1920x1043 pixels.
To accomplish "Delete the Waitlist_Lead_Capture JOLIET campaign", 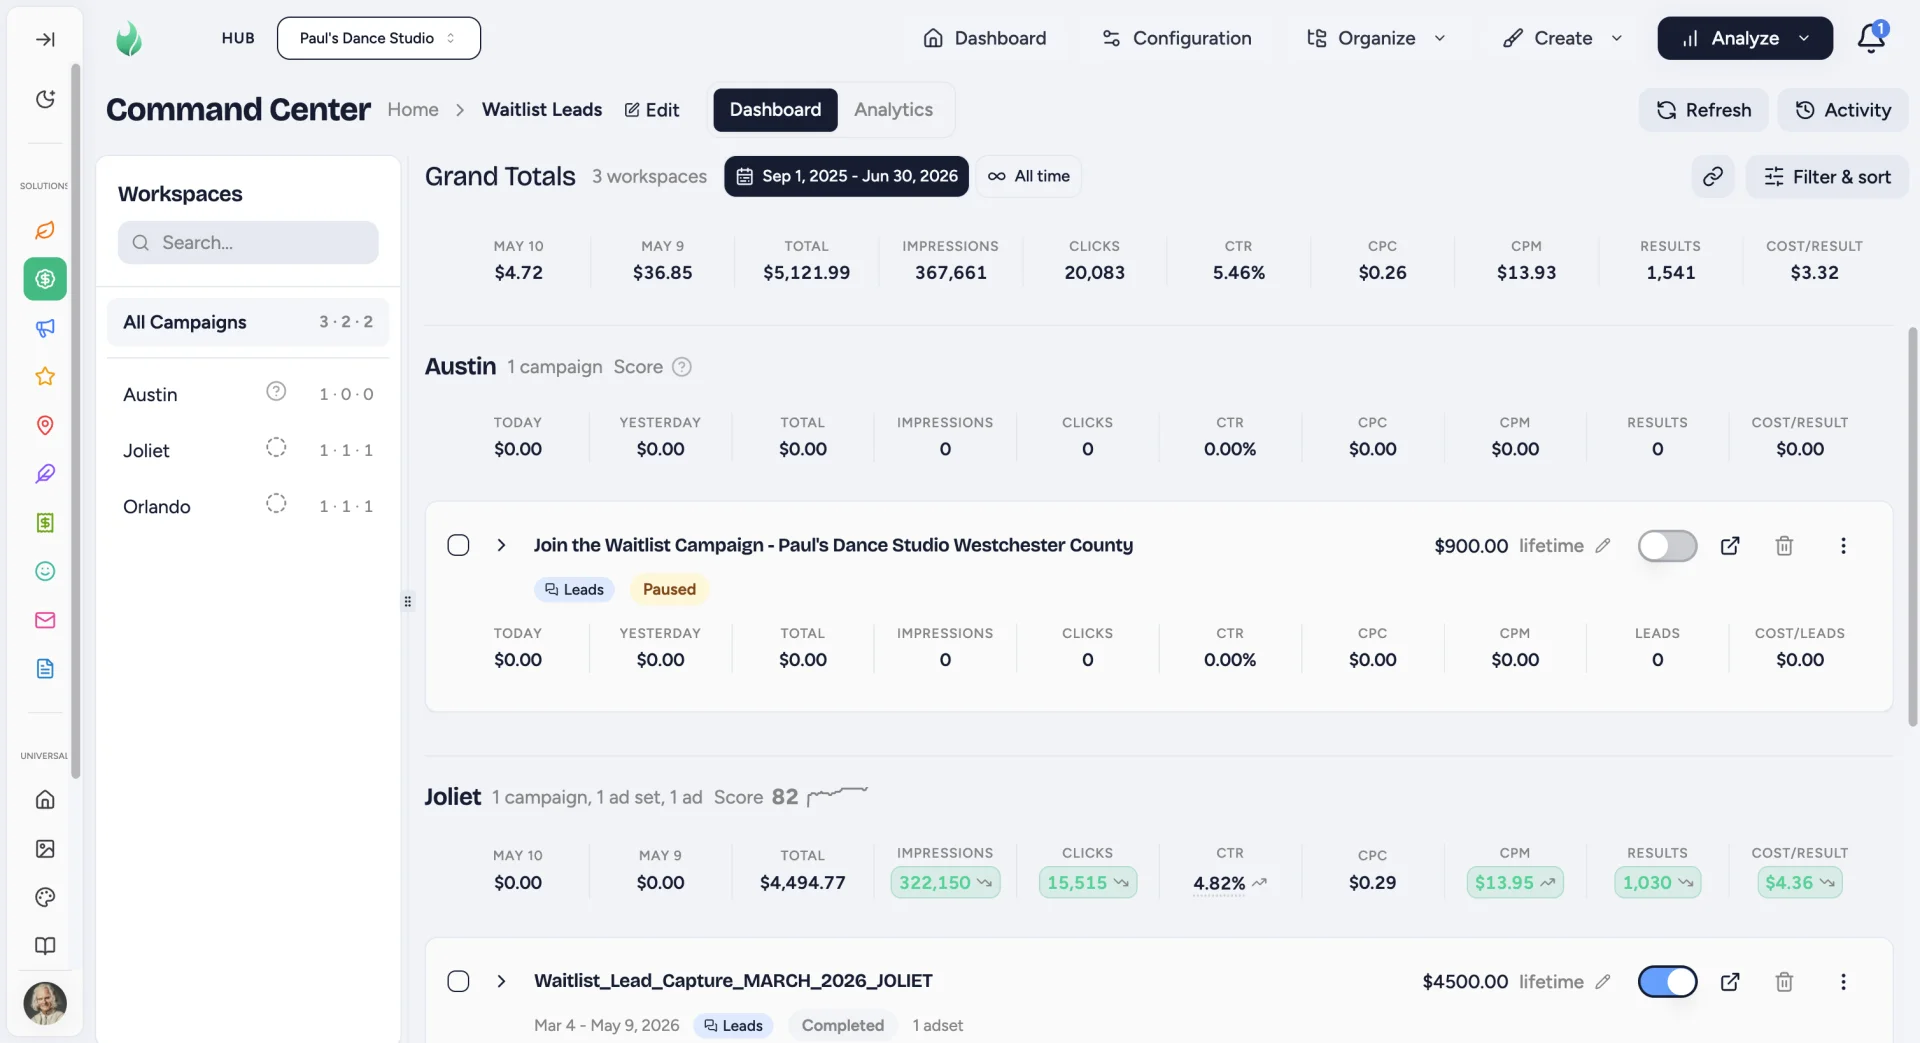I will (1784, 982).
